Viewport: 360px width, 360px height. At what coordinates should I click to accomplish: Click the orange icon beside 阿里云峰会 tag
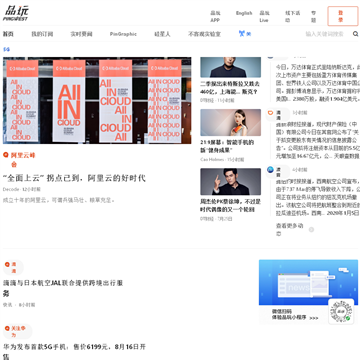6,155
